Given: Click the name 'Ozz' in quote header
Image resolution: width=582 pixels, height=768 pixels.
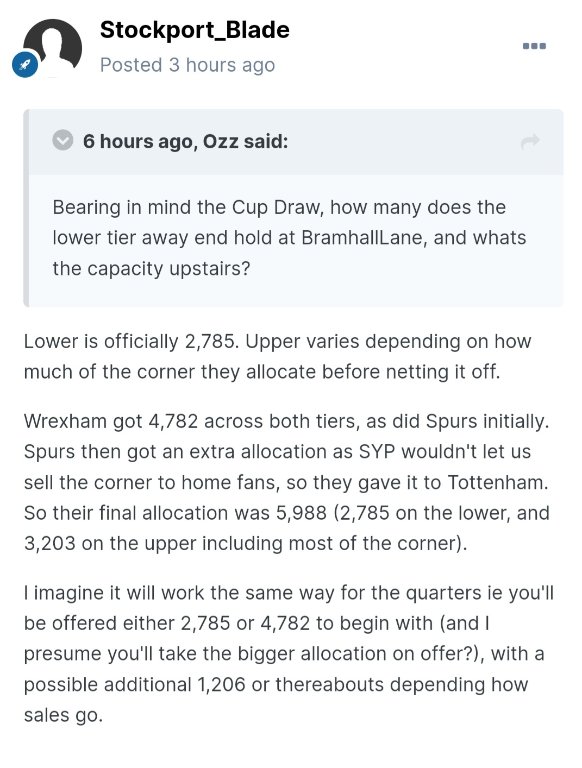Looking at the screenshot, I should [220, 141].
